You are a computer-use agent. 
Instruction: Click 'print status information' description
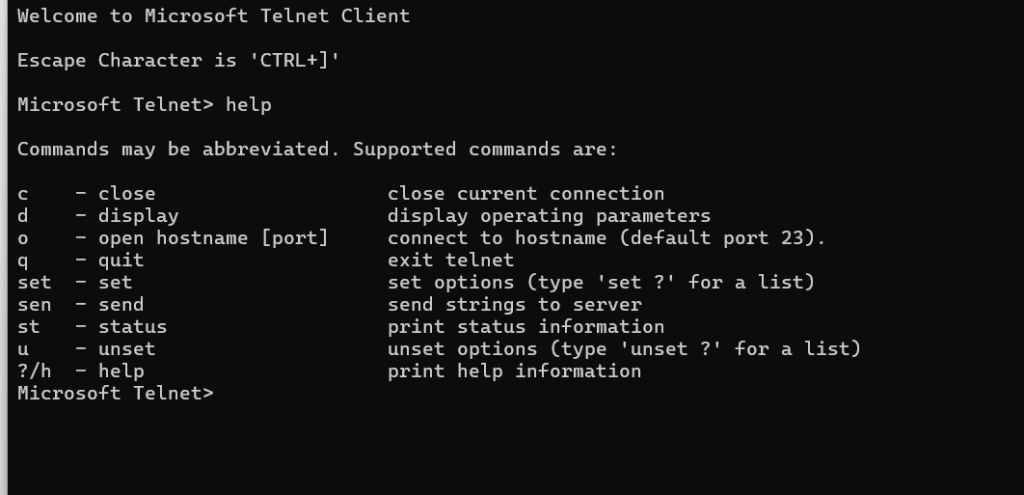(526, 327)
